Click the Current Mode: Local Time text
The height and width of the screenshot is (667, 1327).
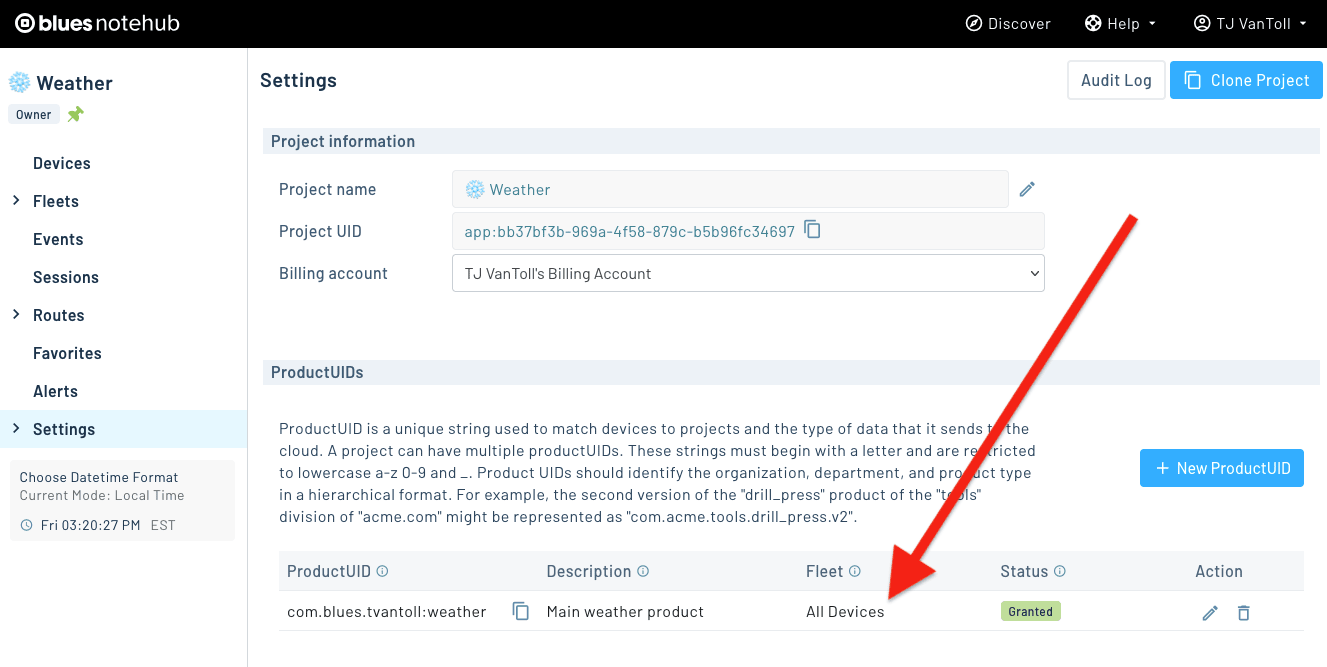102,496
